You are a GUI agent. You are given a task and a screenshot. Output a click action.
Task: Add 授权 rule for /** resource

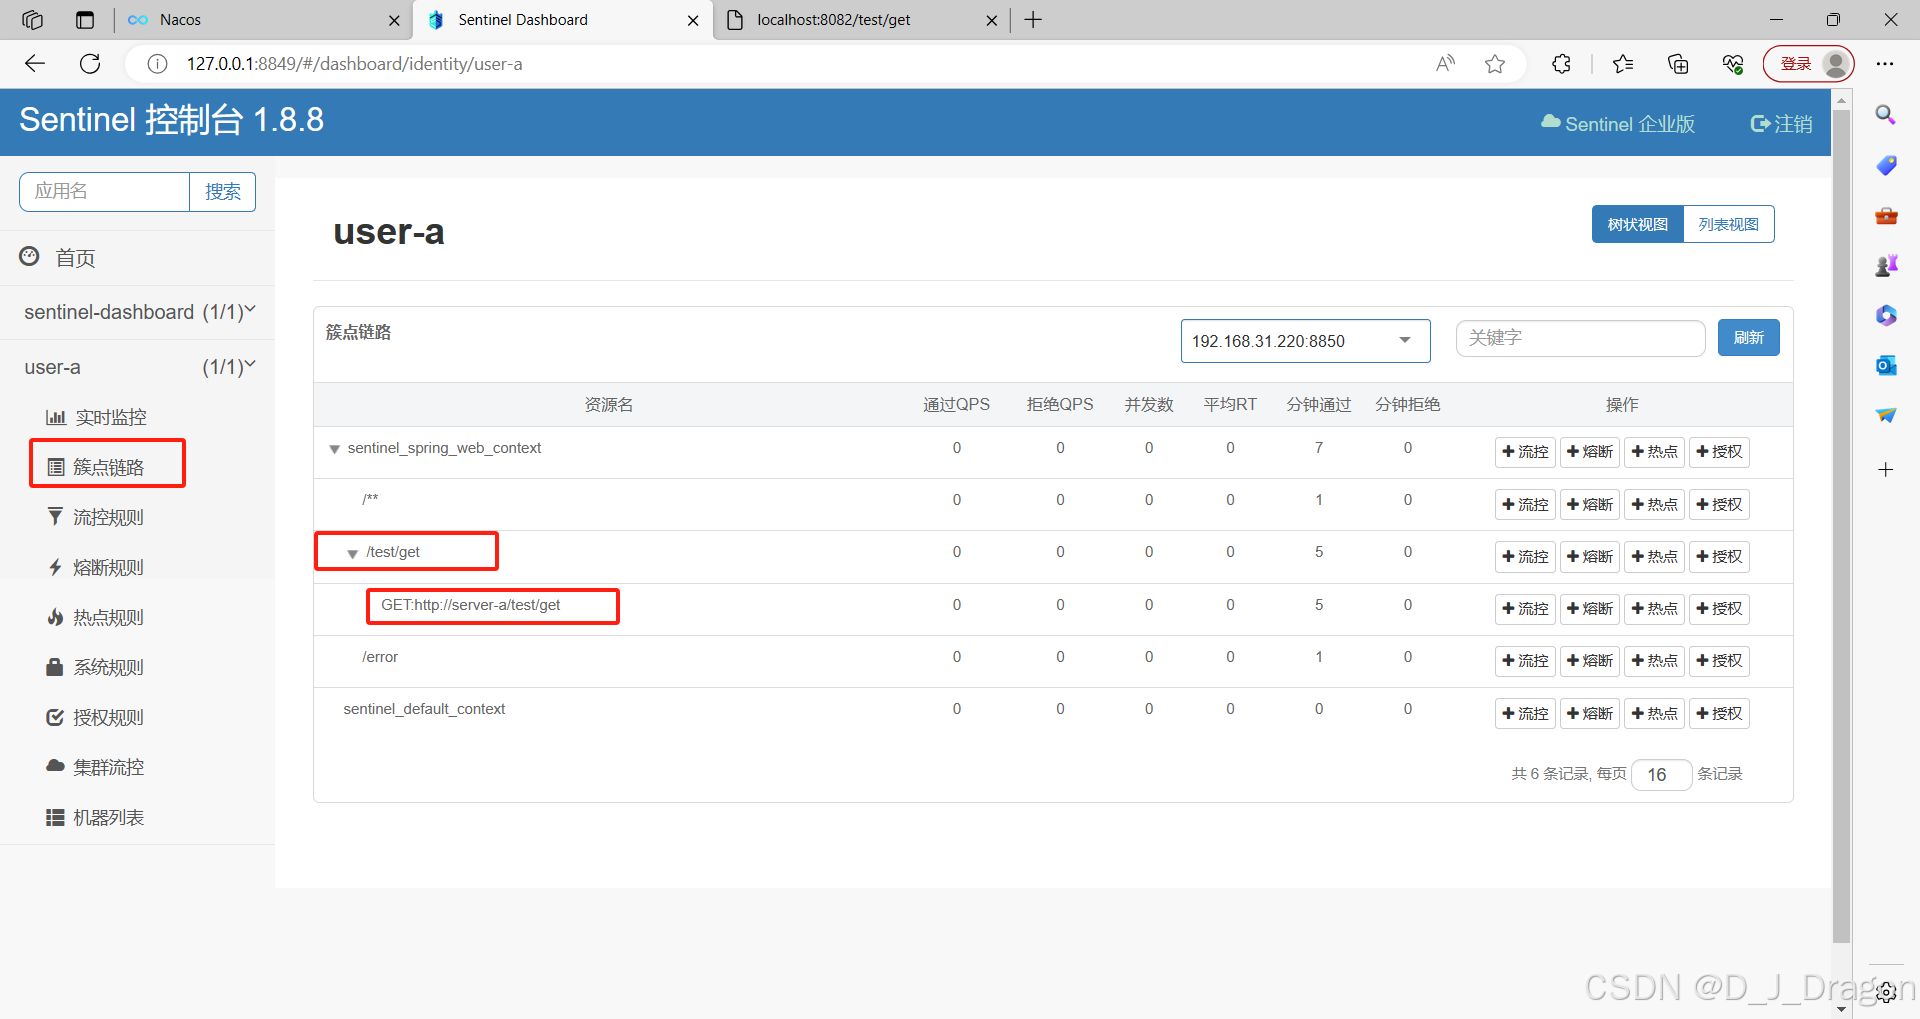(x=1719, y=504)
